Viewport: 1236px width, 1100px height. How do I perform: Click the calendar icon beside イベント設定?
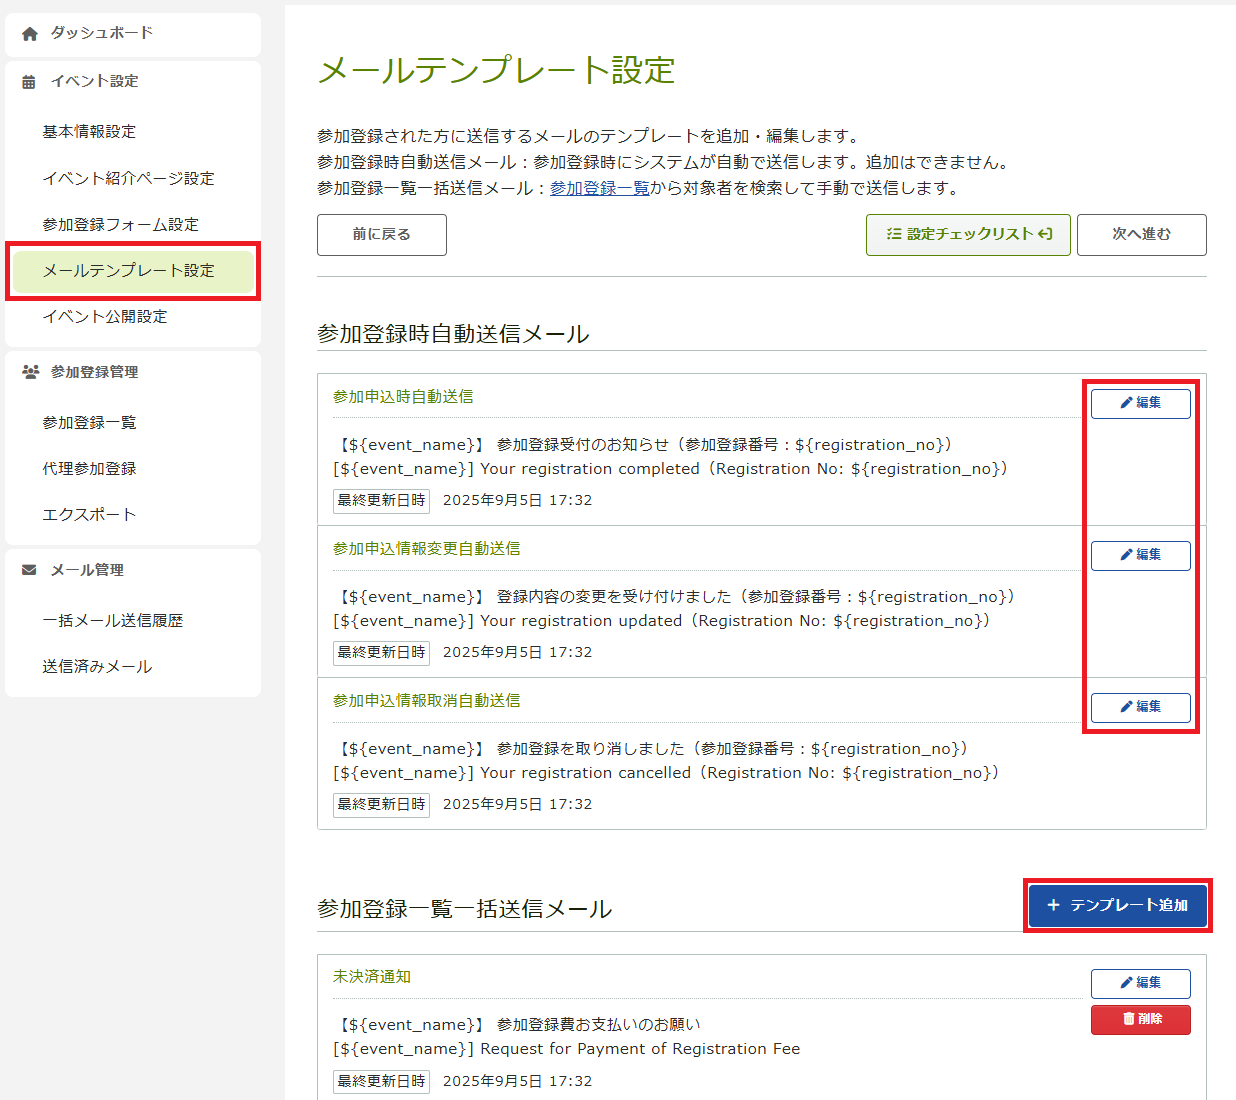[29, 82]
